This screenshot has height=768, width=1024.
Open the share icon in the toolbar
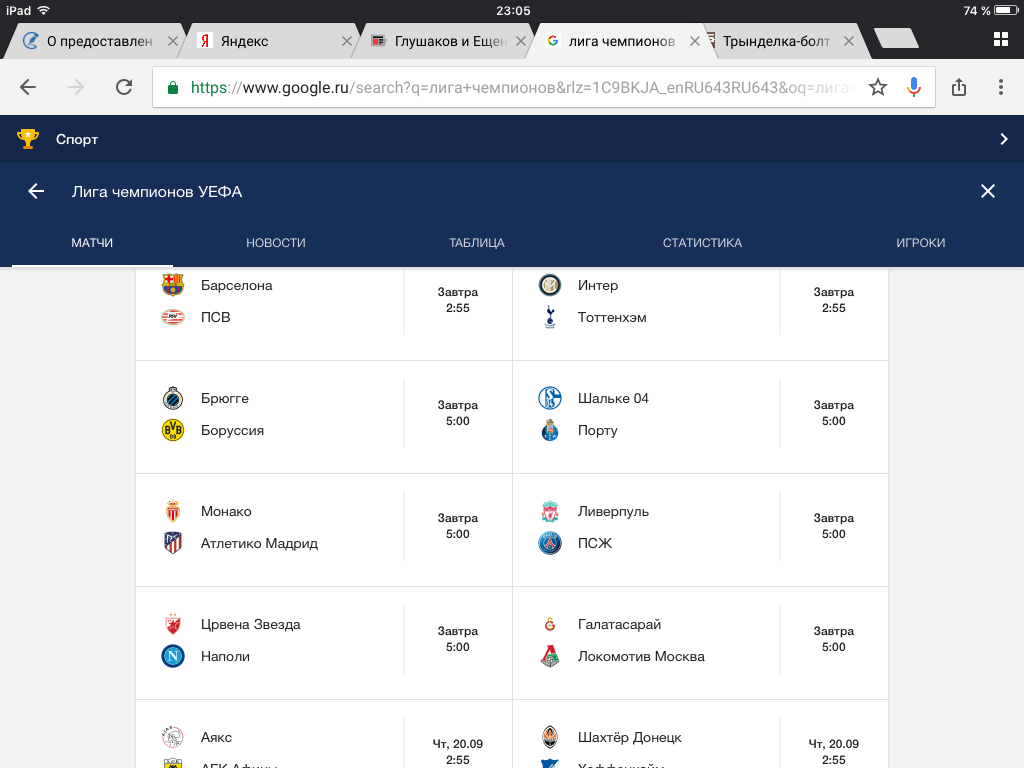tap(959, 87)
